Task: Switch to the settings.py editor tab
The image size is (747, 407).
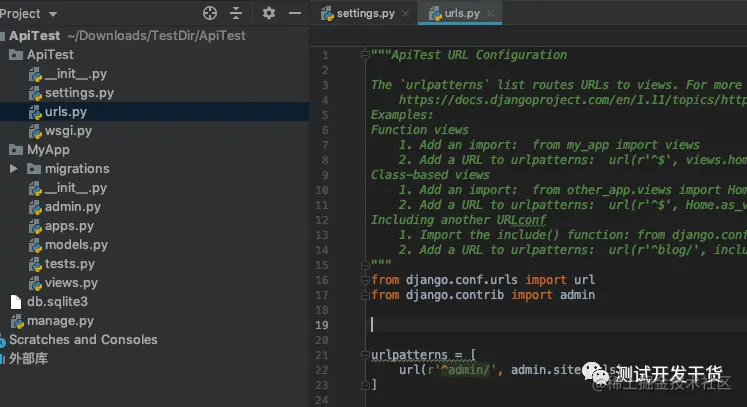Action: pos(365,13)
